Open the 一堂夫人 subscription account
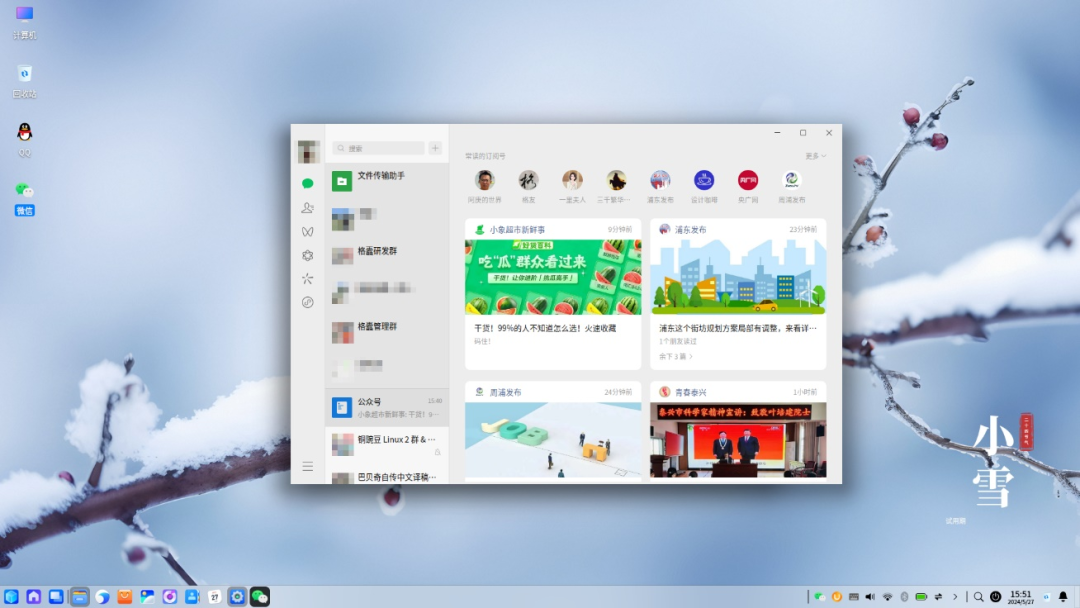The width and height of the screenshot is (1080, 608). point(572,187)
